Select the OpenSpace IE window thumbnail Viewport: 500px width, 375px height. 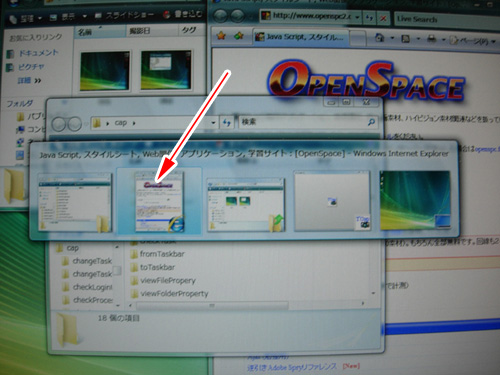click(159, 202)
